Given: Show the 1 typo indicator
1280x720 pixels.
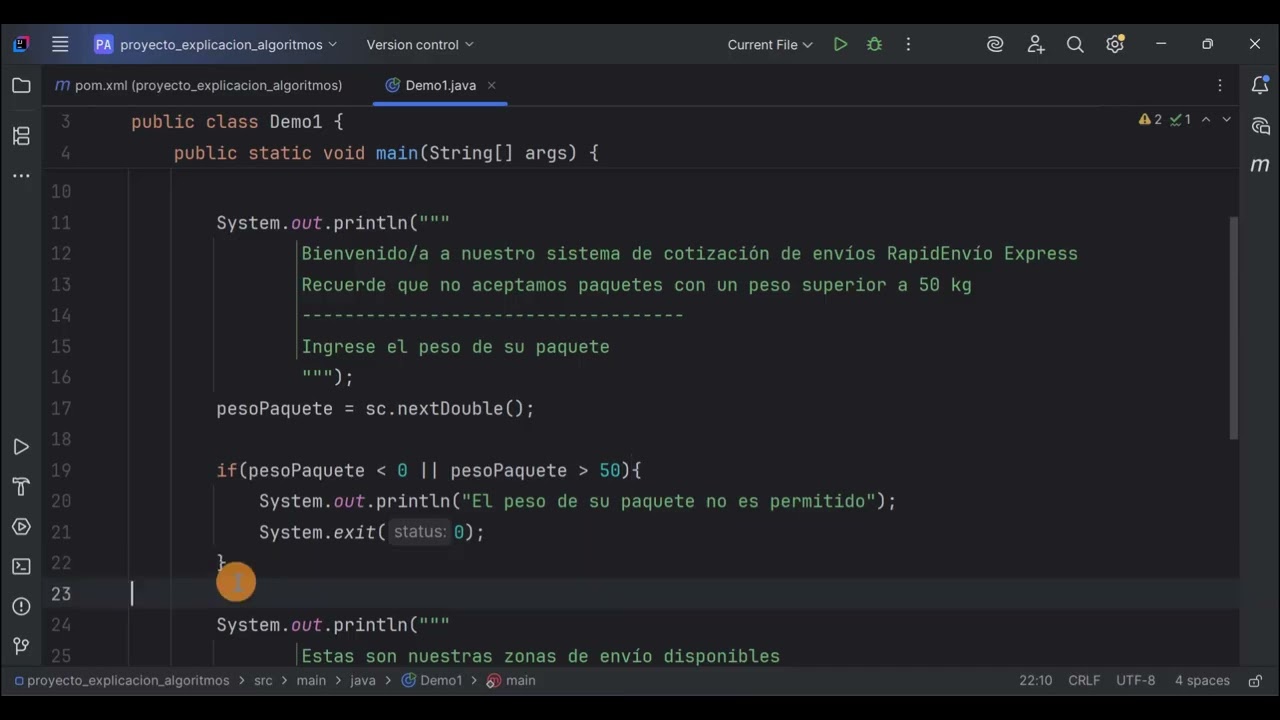Looking at the screenshot, I should (1180, 120).
